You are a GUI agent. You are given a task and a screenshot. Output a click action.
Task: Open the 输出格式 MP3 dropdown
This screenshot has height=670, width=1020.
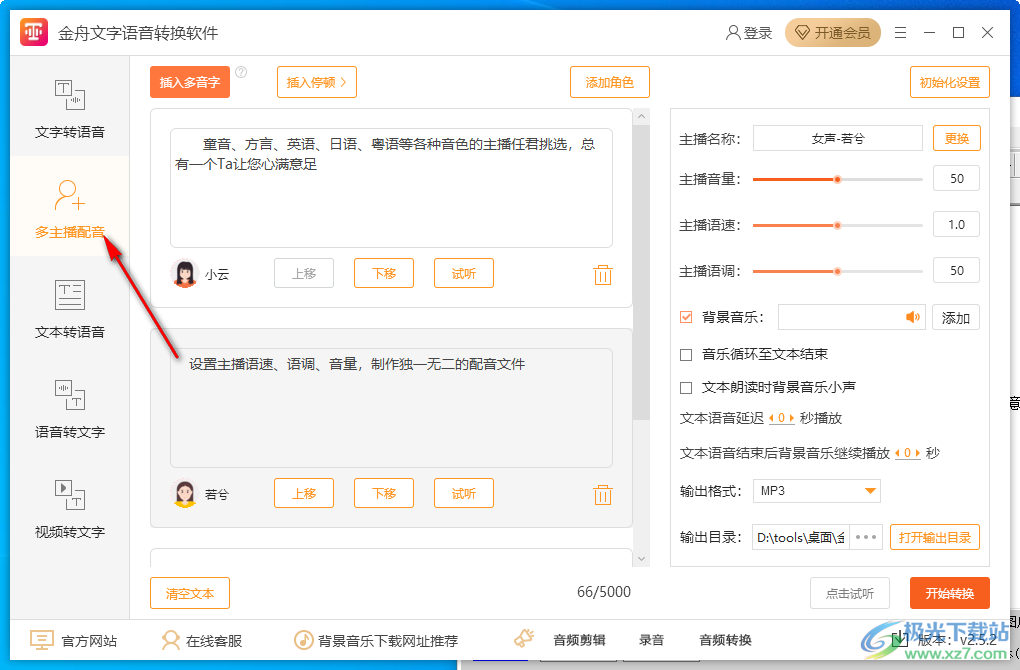[x=816, y=490]
